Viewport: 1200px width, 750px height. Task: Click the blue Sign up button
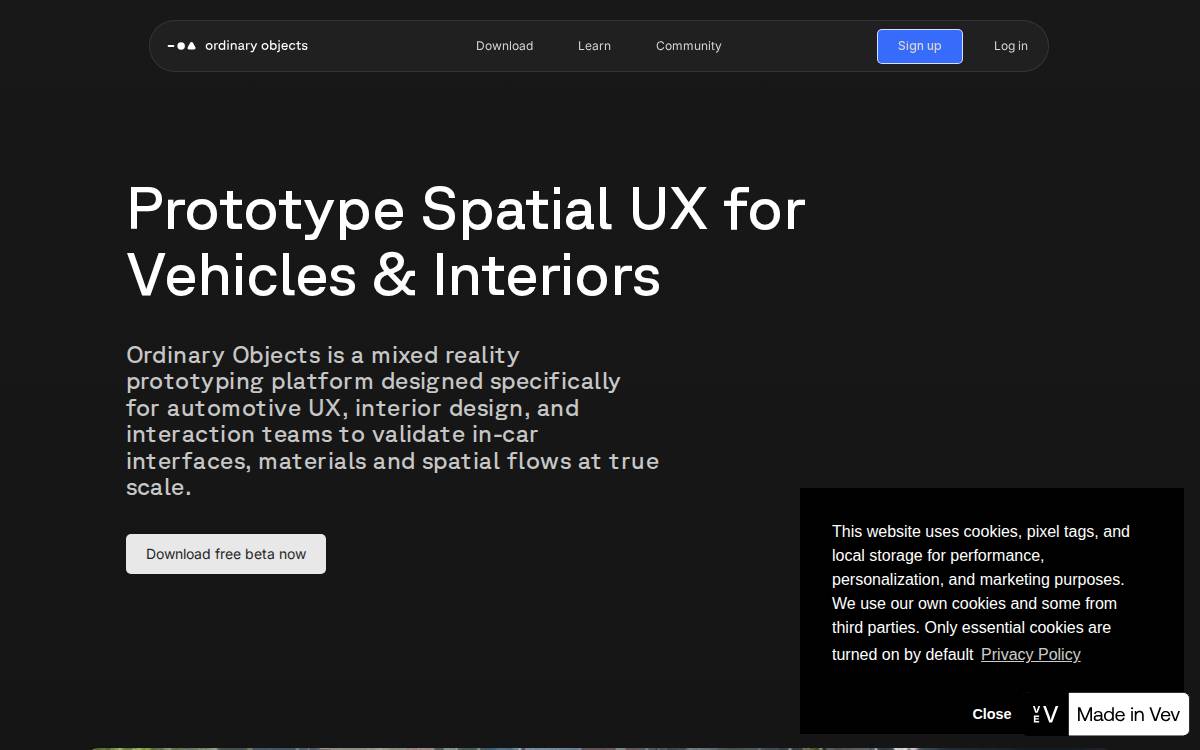[920, 46]
